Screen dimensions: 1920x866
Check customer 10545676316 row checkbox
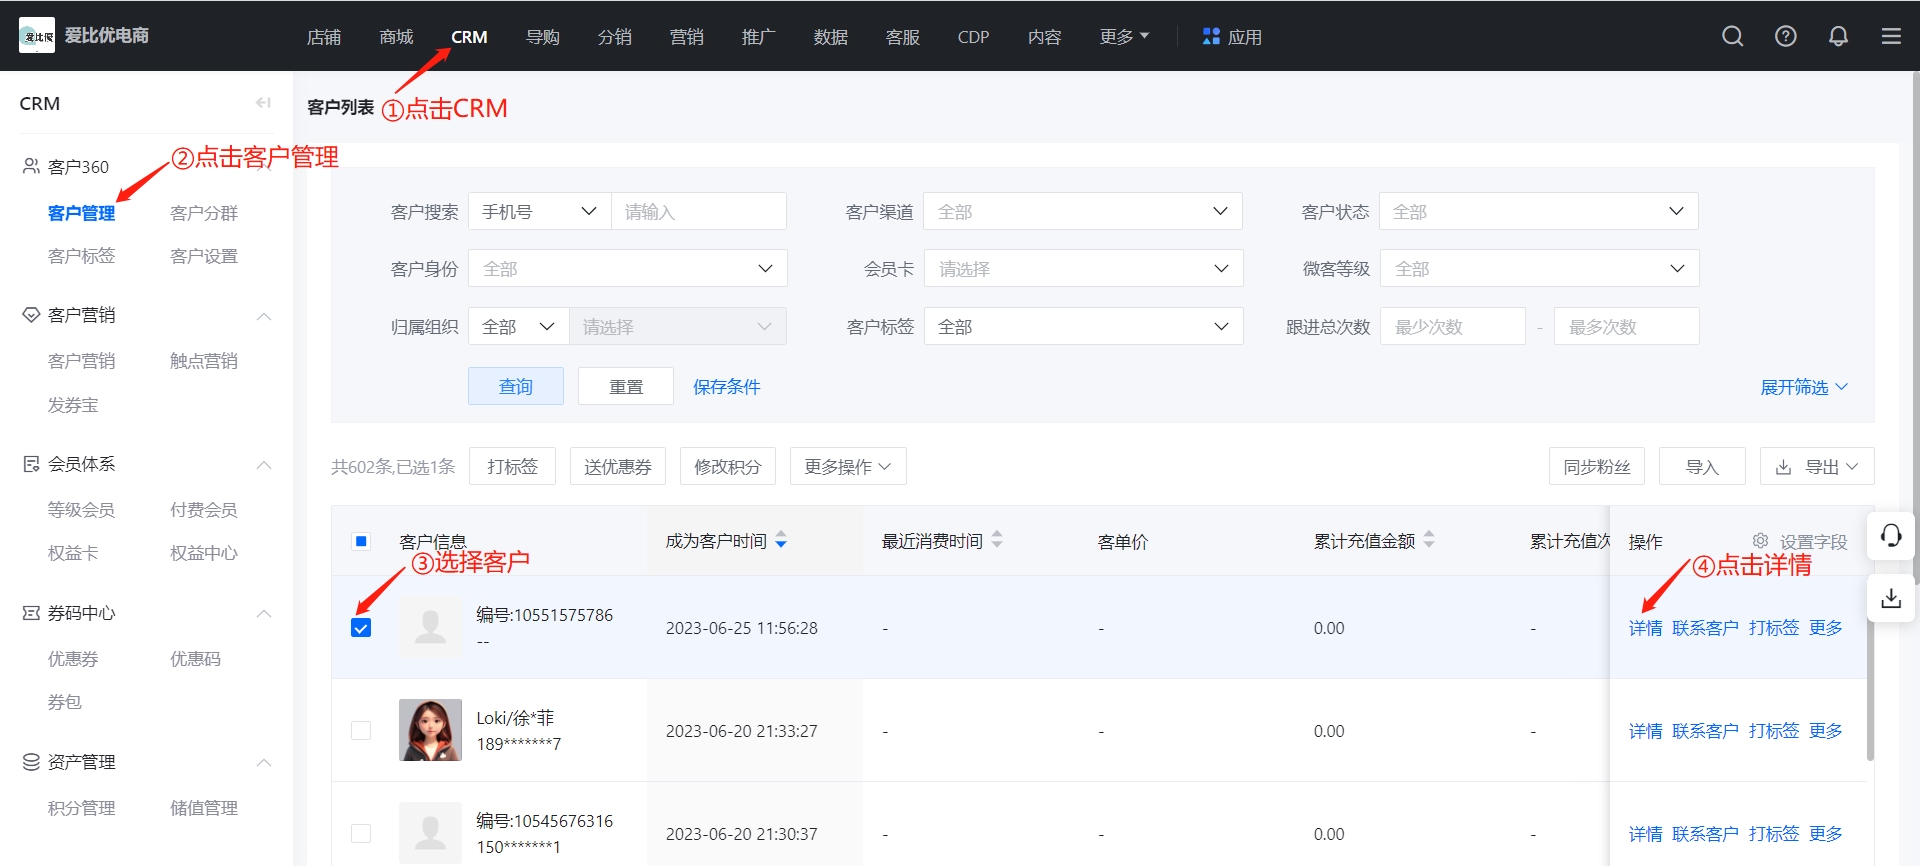click(x=361, y=834)
